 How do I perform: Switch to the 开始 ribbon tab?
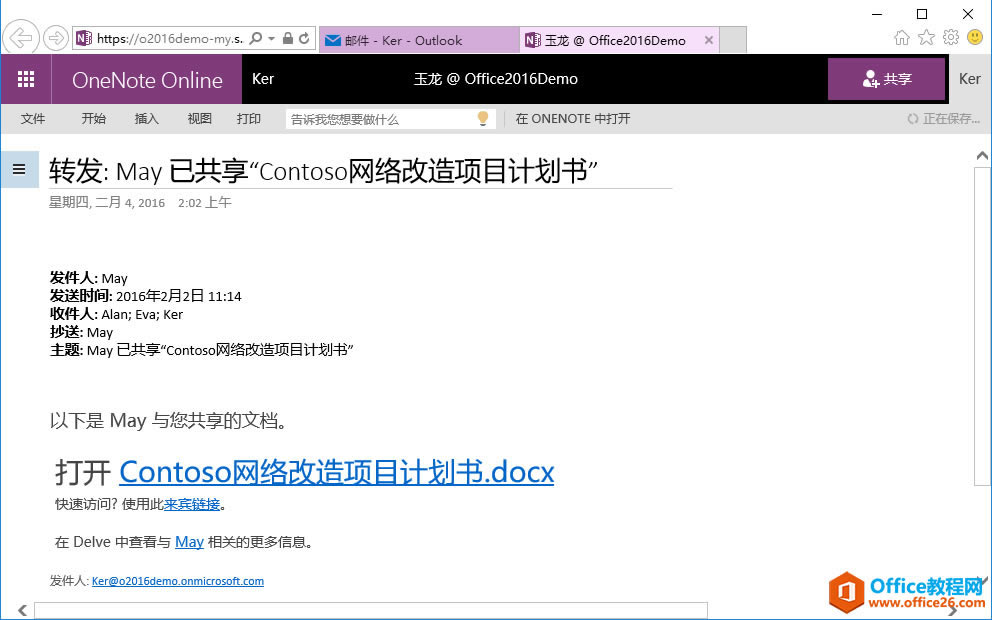[92, 118]
